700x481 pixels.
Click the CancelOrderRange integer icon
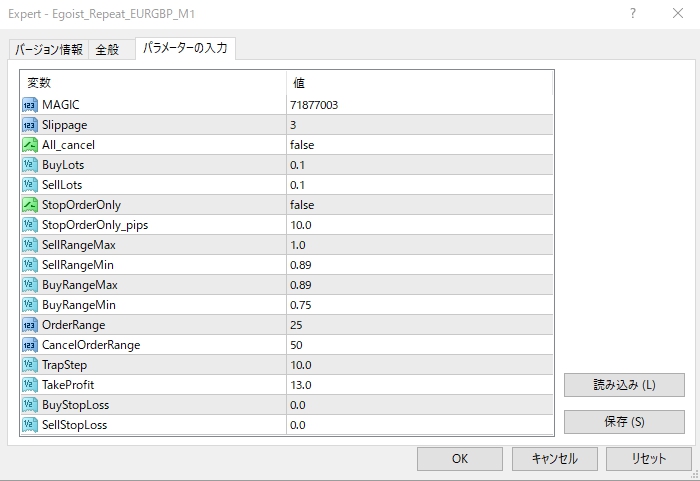pyautogui.click(x=29, y=345)
